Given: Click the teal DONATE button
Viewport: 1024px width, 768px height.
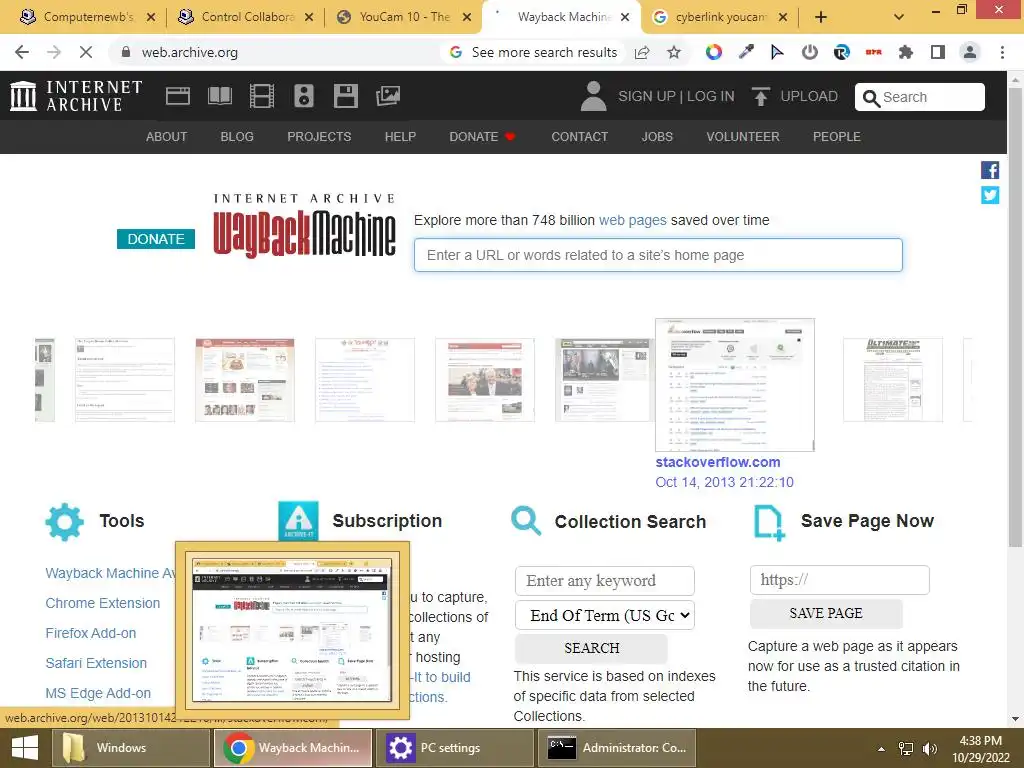Looking at the screenshot, I should (x=155, y=239).
